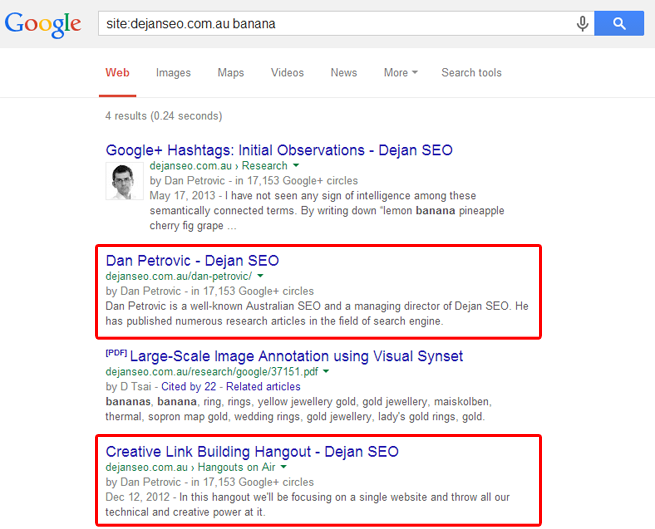Go to the Videos tab
This screenshot has height=529, width=655.
(287, 73)
